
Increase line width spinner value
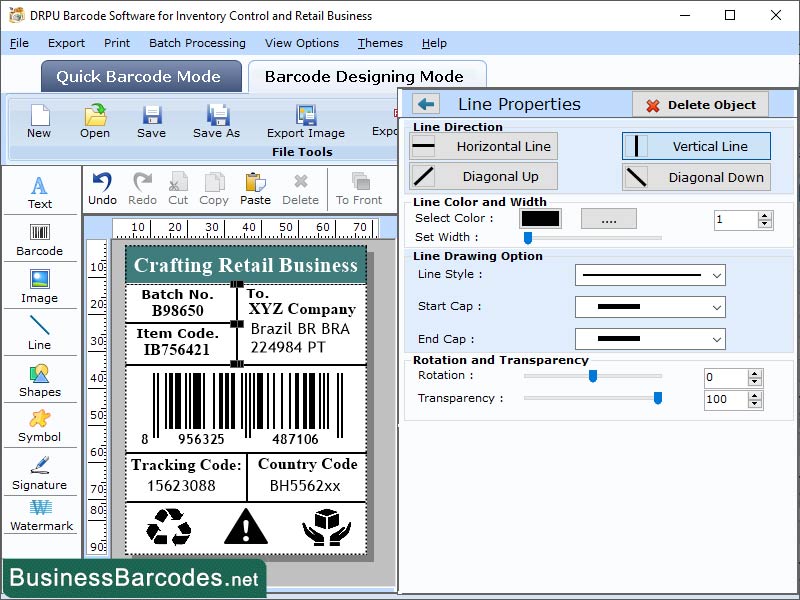point(764,216)
